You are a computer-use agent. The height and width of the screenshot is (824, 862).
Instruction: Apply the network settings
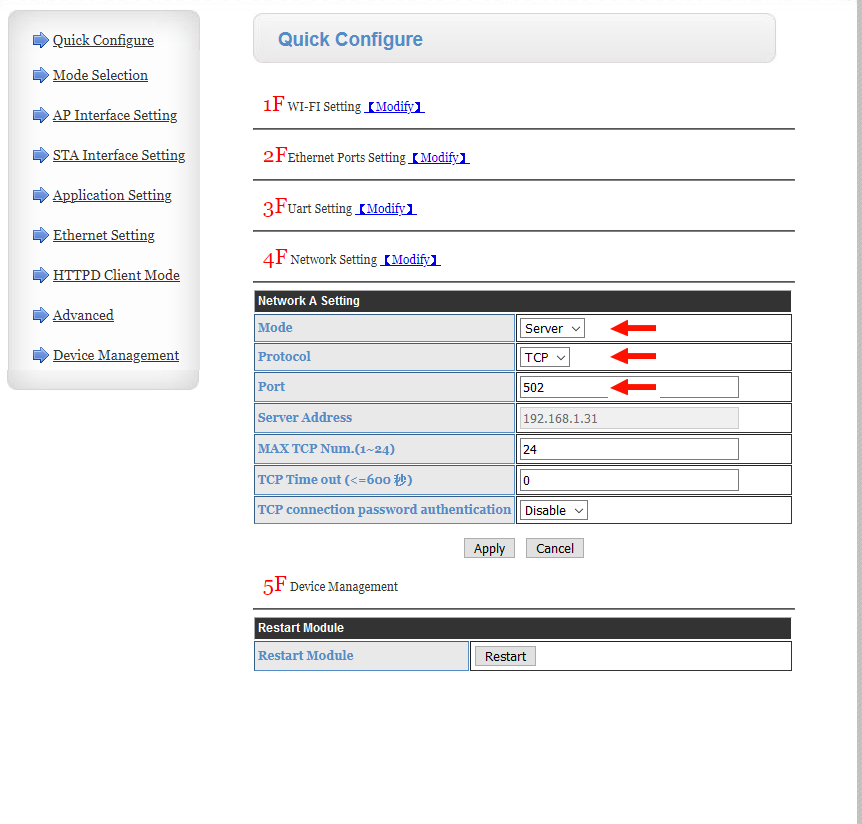(489, 549)
